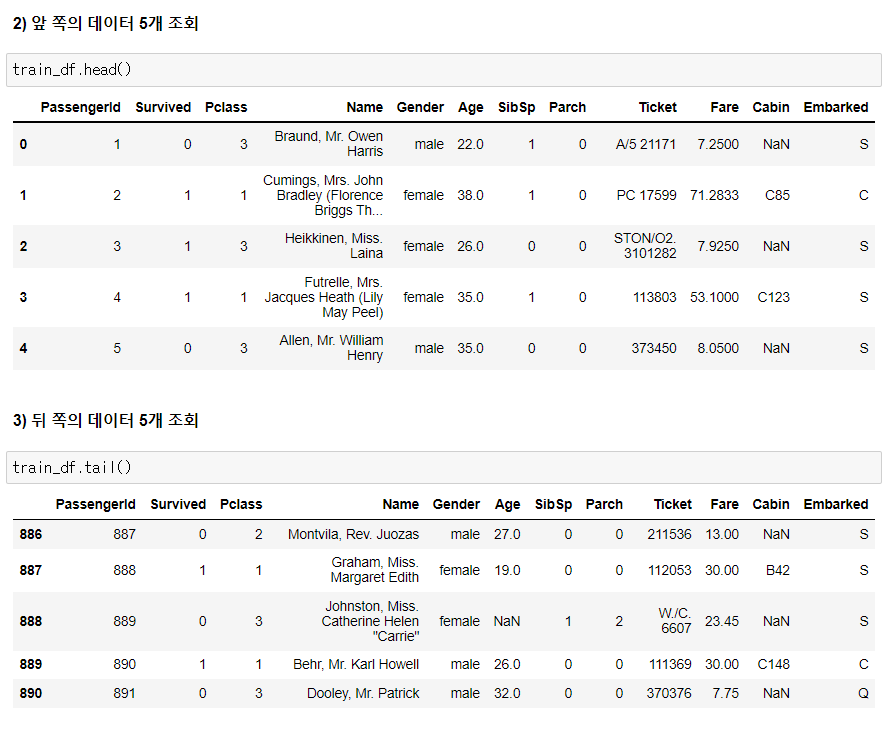
Task: Click the cabin value 'B42'
Action: [x=778, y=570]
